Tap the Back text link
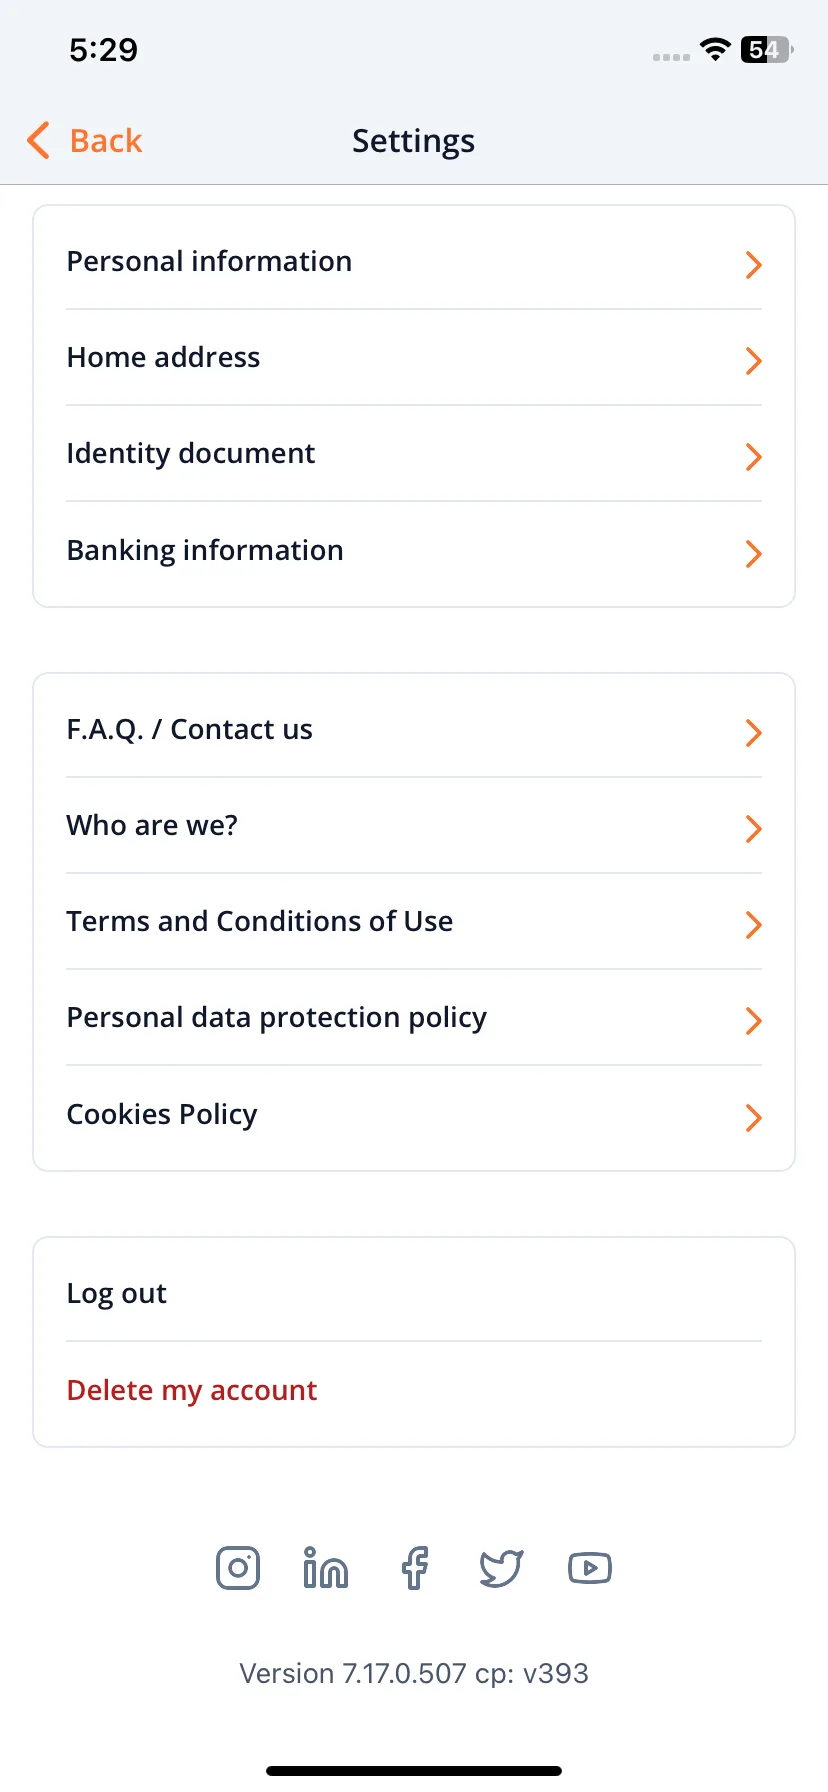 pos(106,141)
